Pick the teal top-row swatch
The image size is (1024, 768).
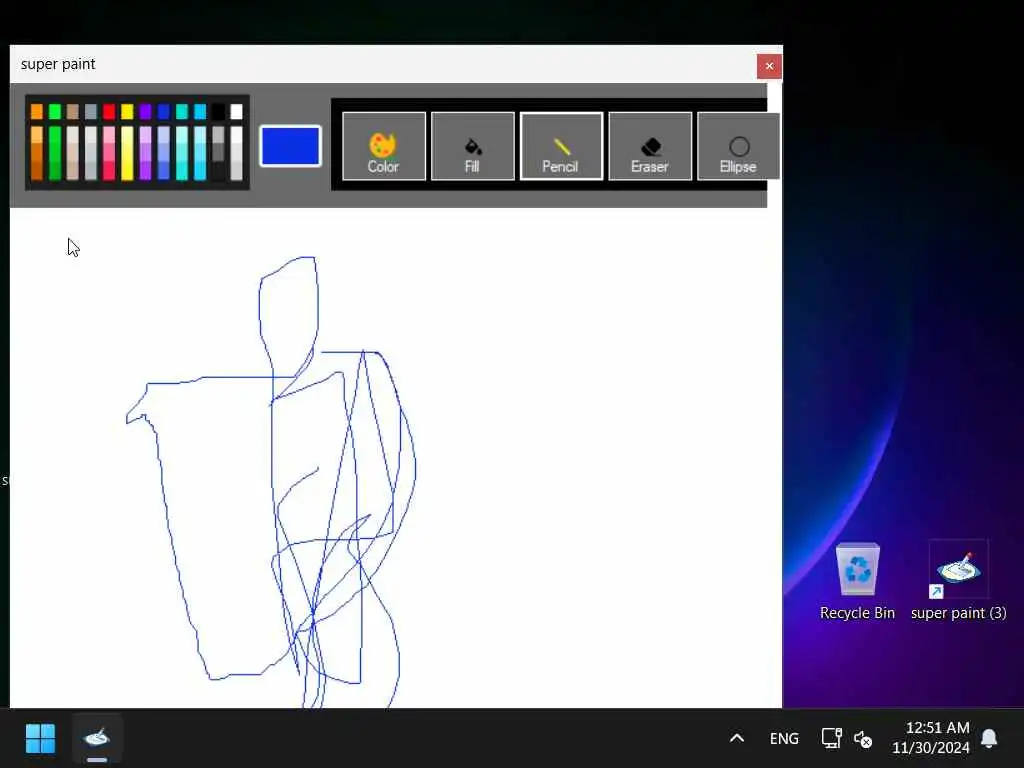(182, 112)
